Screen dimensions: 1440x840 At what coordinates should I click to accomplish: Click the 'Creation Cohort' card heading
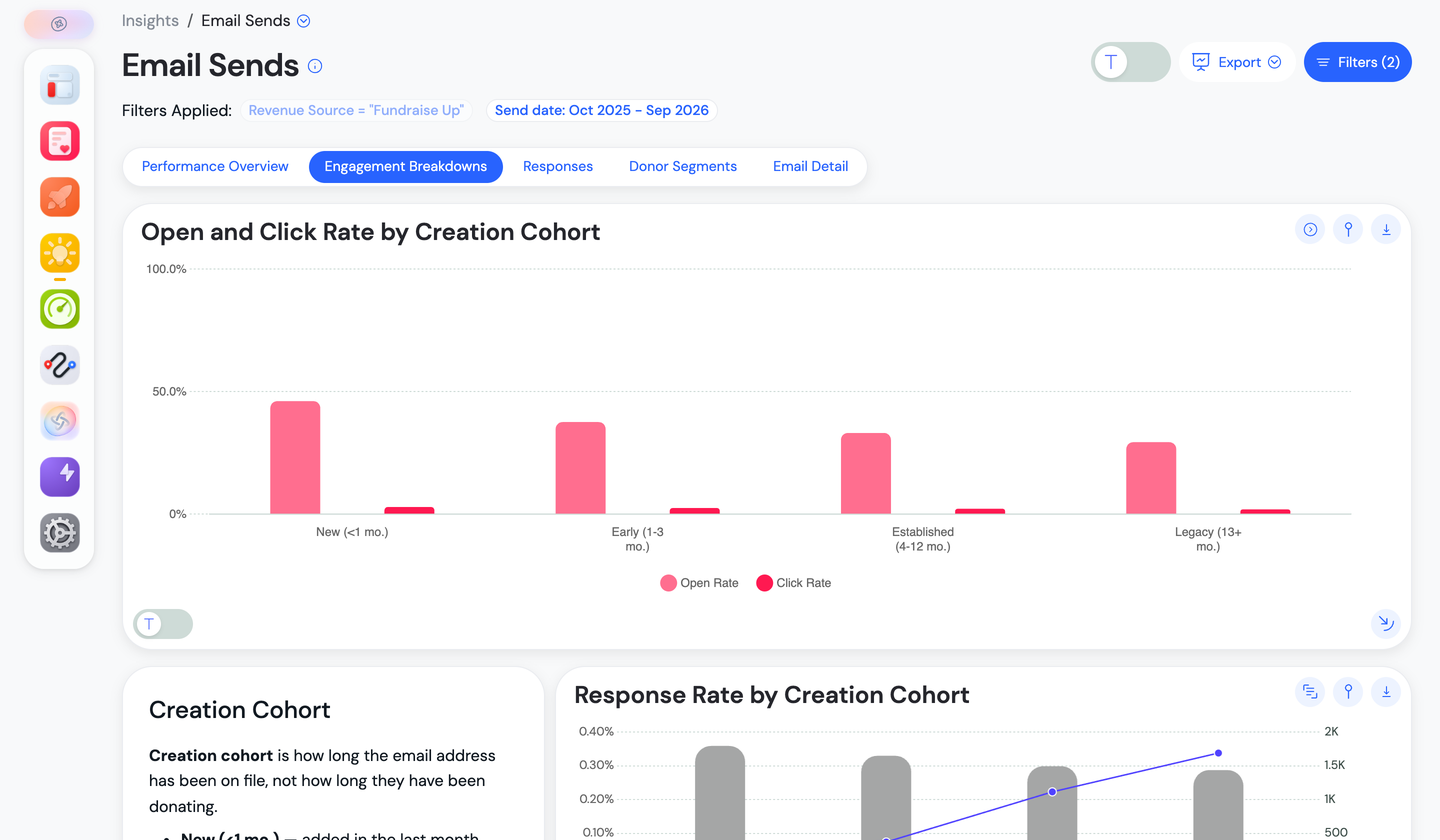pyautogui.click(x=240, y=710)
